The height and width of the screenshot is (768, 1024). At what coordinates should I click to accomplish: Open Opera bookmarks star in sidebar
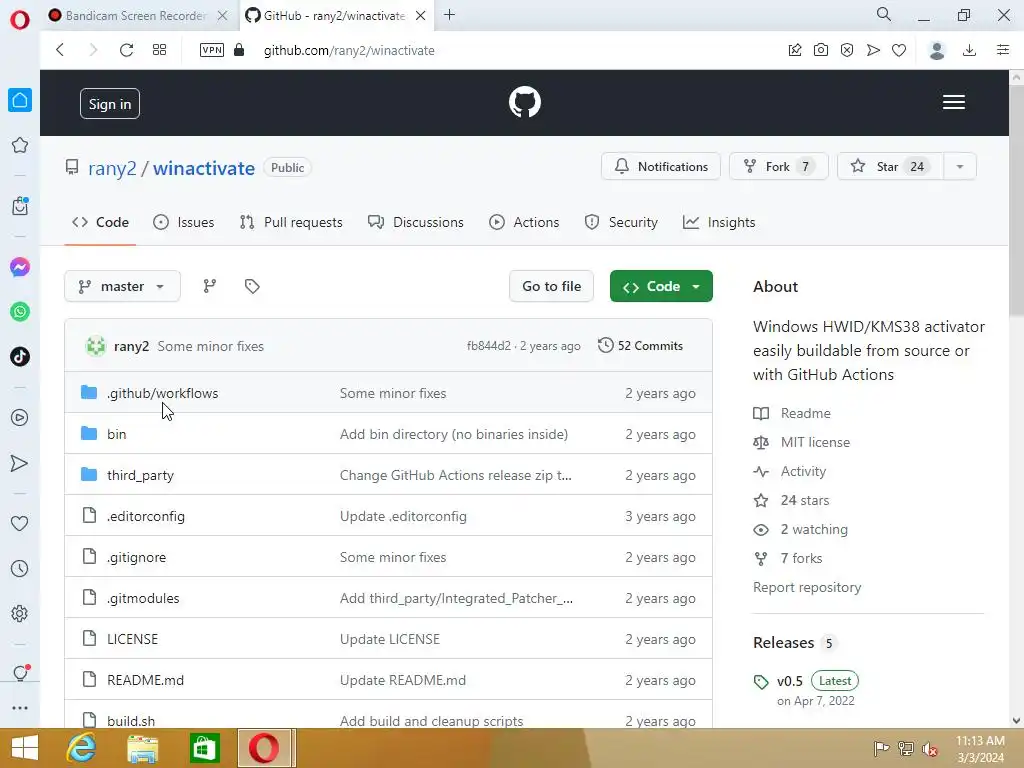coord(20,145)
